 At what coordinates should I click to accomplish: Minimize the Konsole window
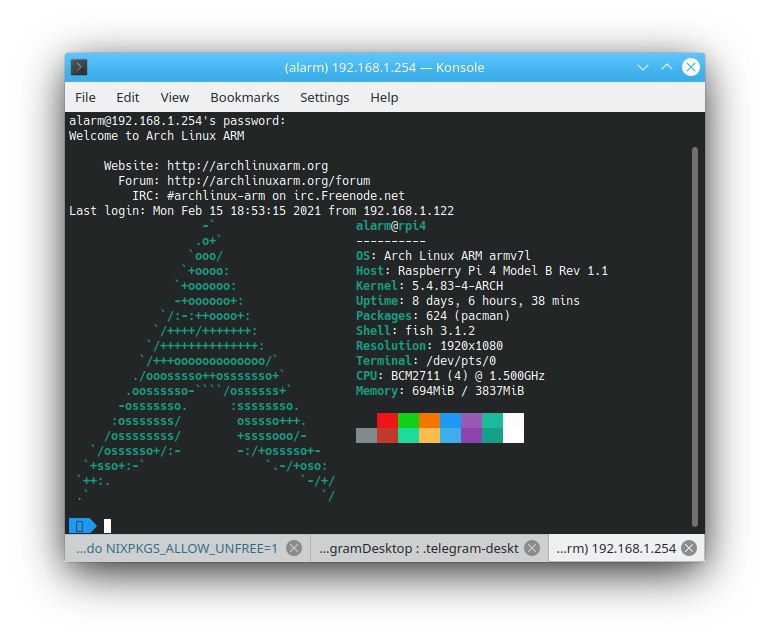coord(643,67)
